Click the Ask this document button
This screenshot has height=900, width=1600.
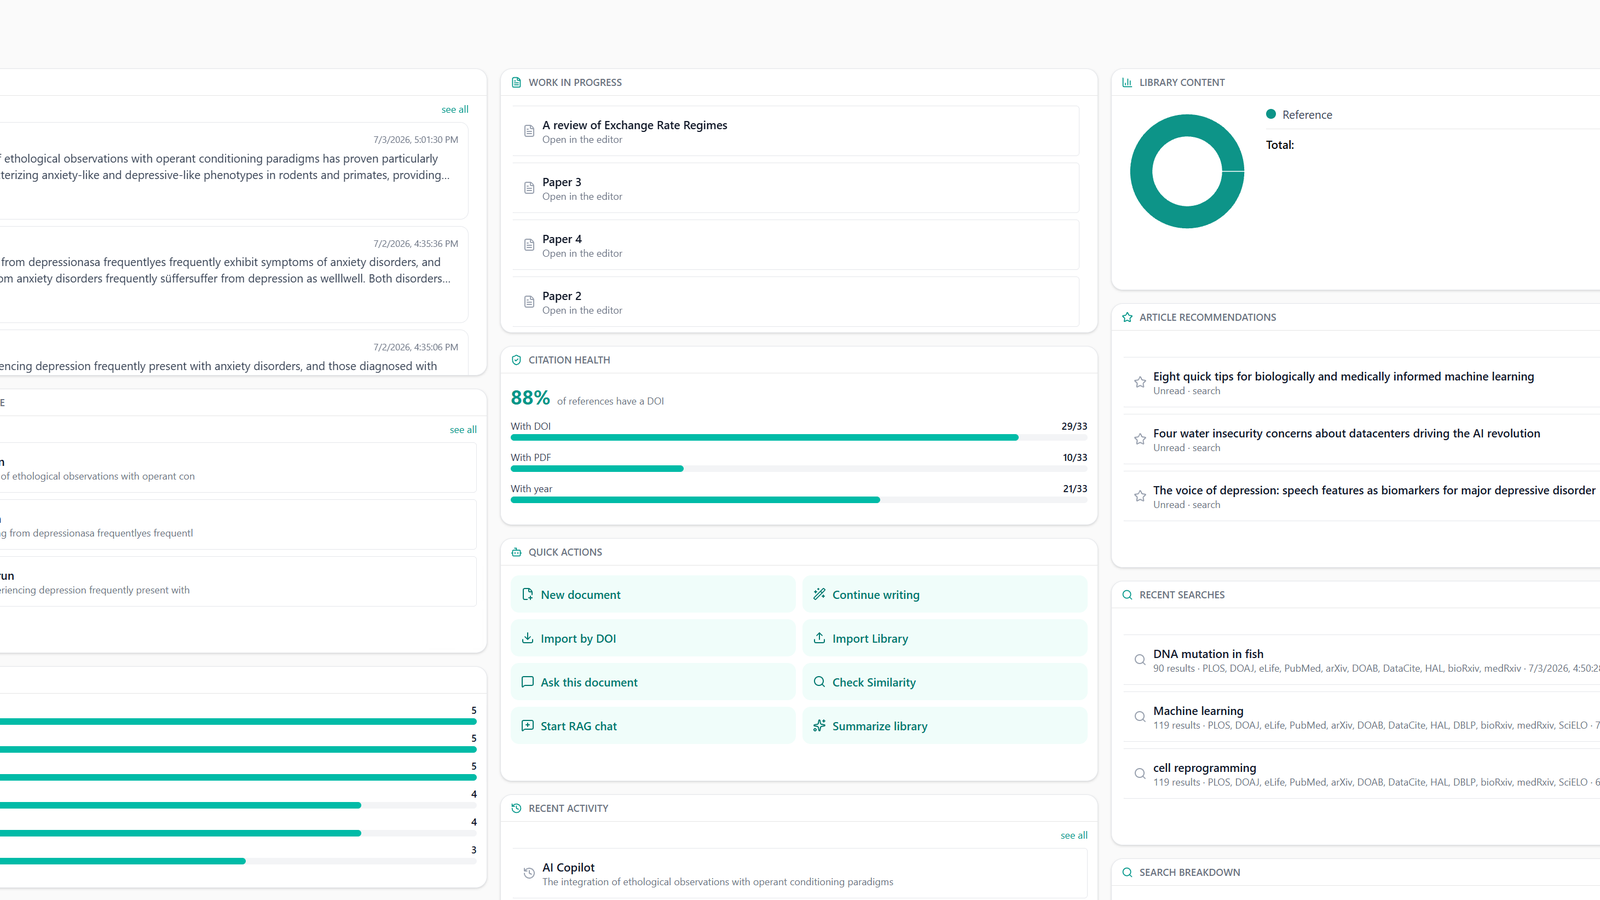pos(653,682)
